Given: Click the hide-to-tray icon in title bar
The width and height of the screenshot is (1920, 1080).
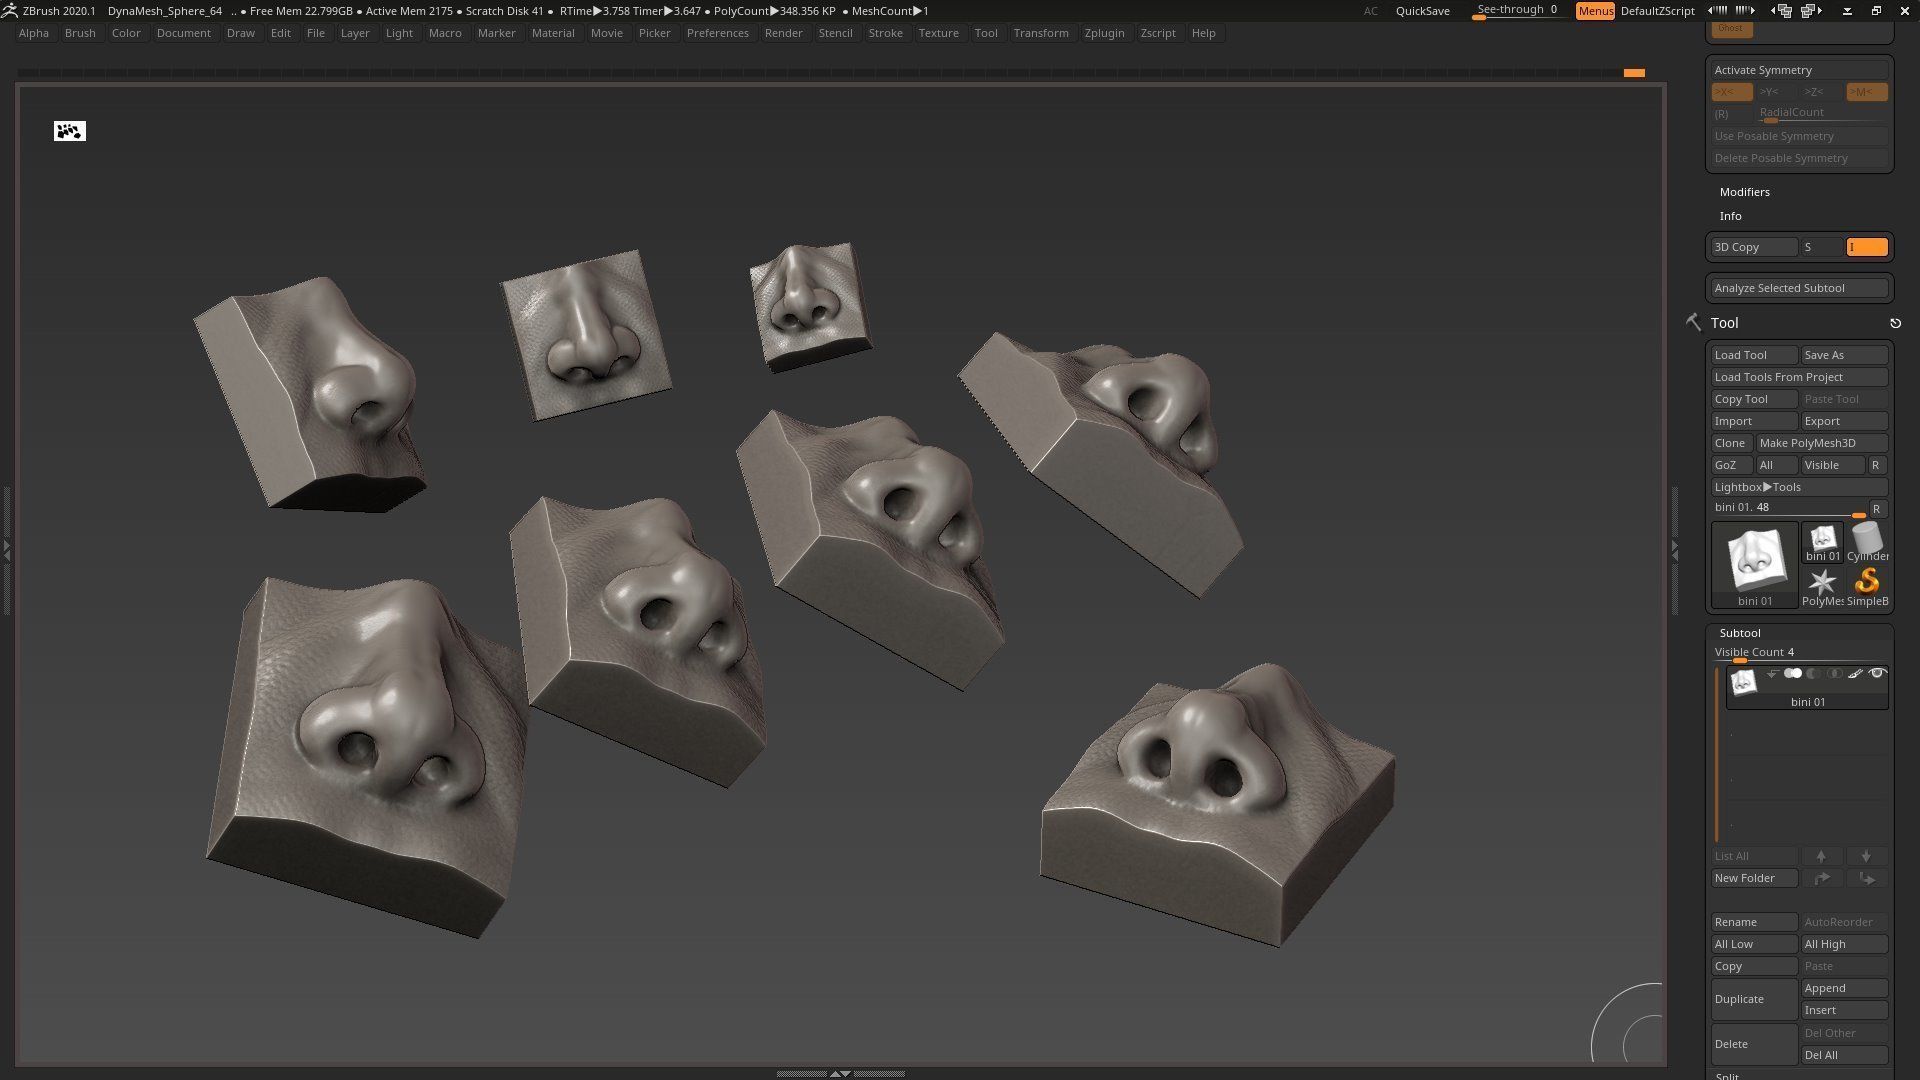Looking at the screenshot, I should [x=1847, y=11].
